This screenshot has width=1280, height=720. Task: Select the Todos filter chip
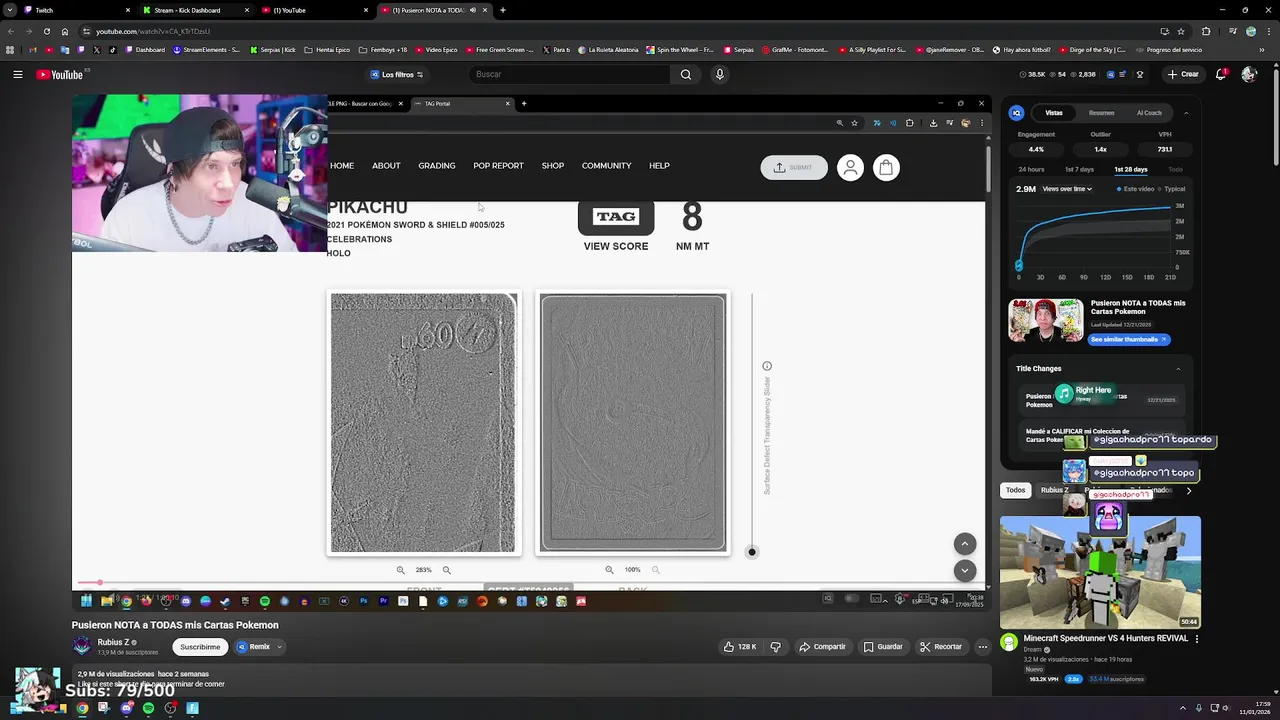(1016, 490)
